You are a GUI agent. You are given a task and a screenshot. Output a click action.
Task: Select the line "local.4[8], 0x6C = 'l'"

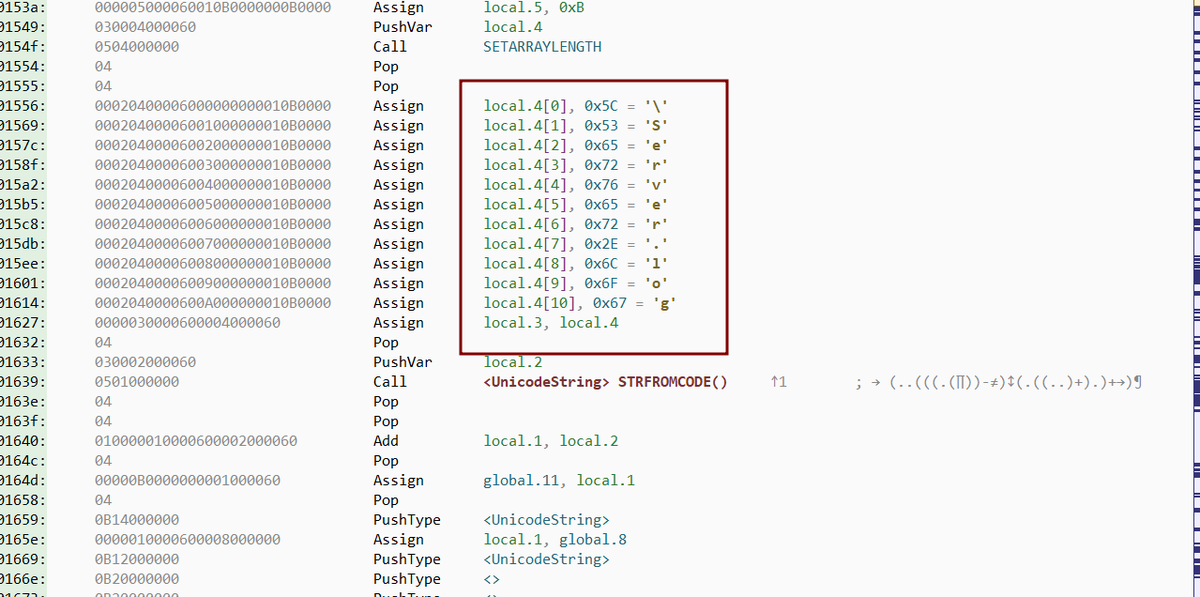pos(576,263)
